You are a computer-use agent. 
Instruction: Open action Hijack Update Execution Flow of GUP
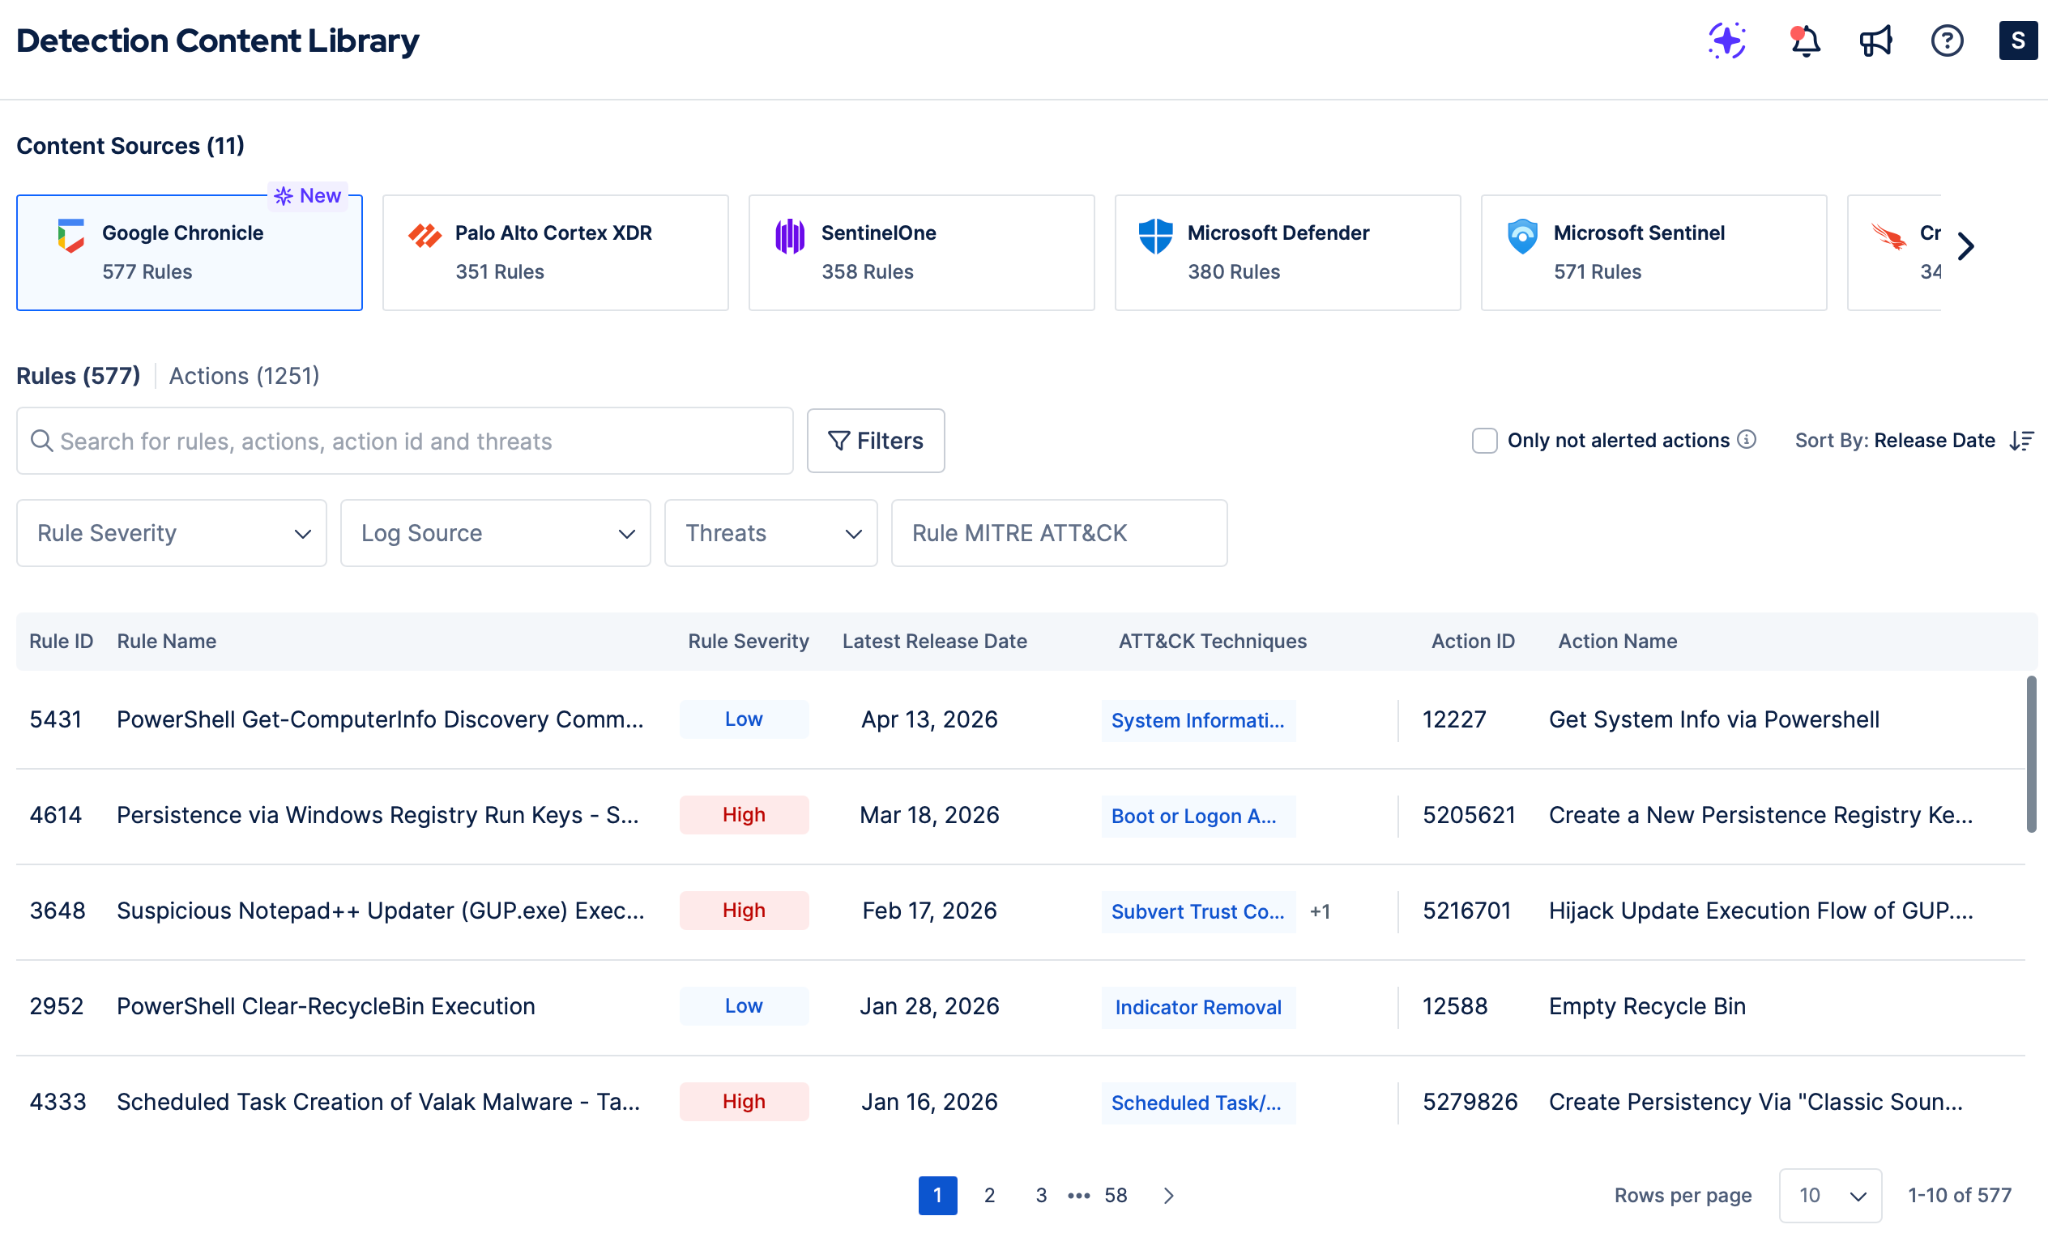(1761, 911)
